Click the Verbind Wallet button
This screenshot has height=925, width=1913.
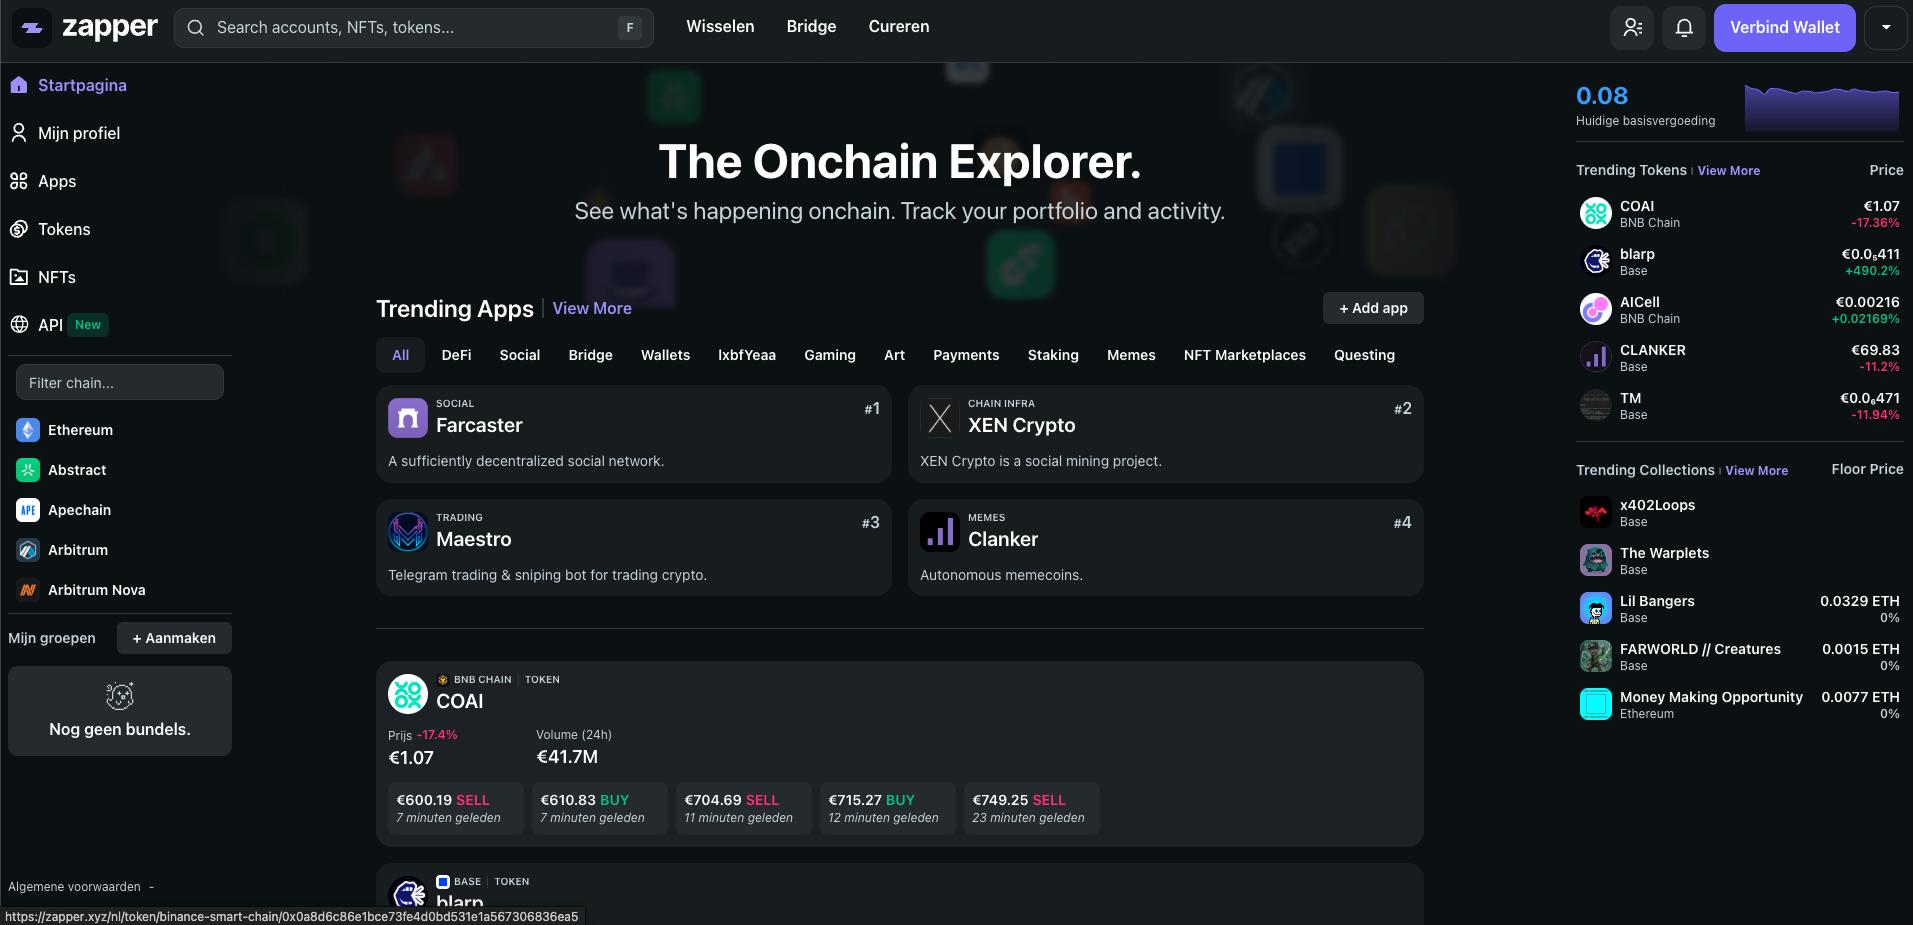click(x=1785, y=28)
